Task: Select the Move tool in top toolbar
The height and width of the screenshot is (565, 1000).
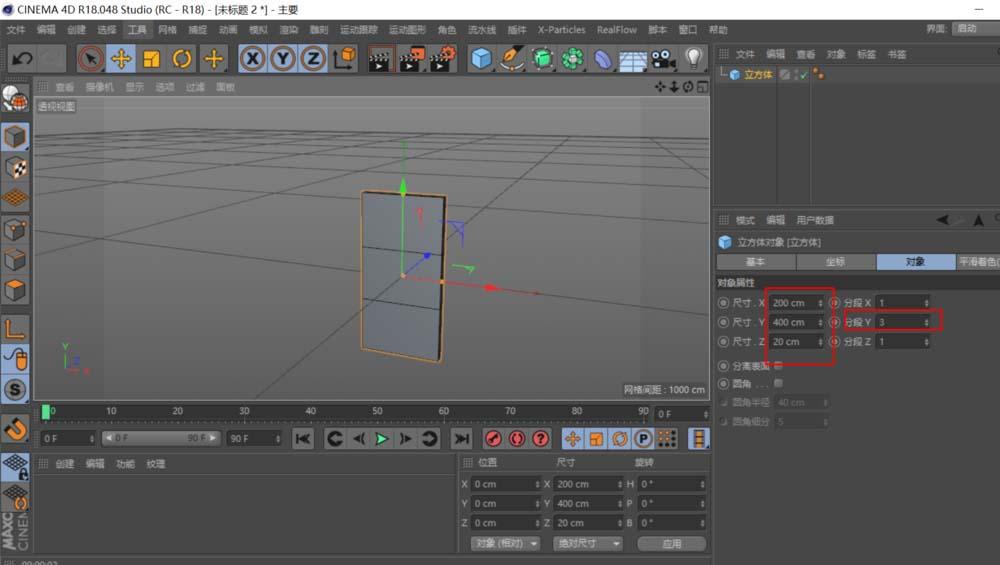Action: click(x=121, y=59)
